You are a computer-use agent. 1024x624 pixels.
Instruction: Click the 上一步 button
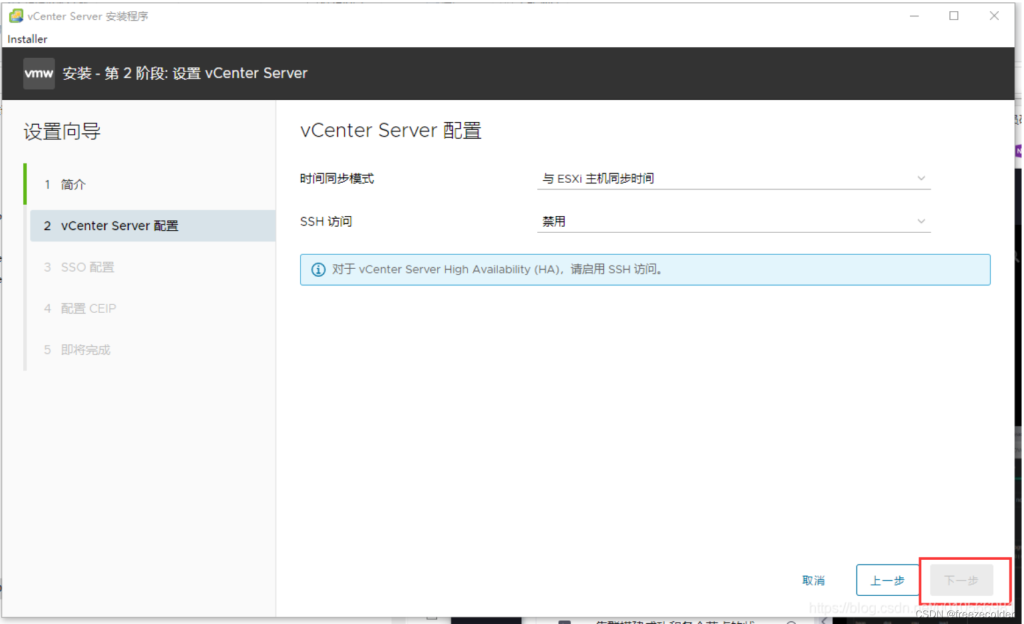888,580
